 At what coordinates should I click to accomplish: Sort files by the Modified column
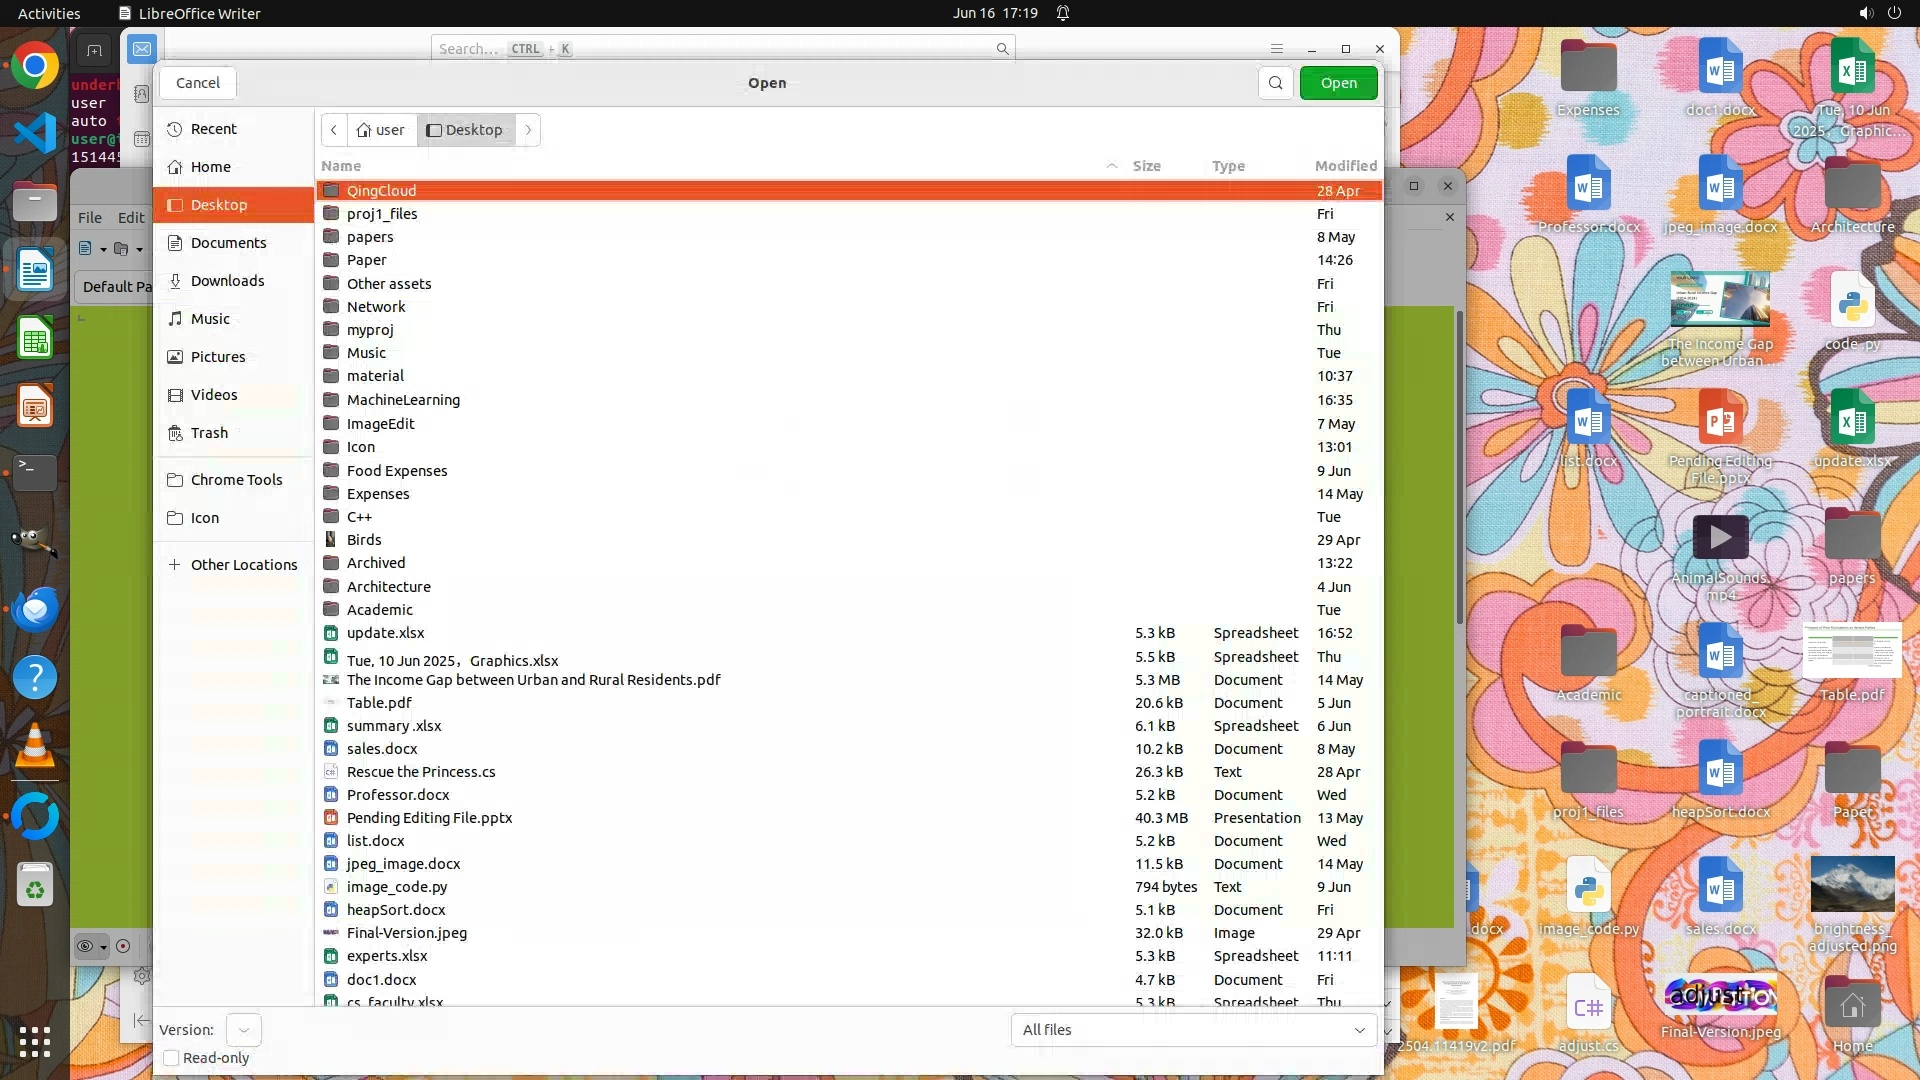[x=1345, y=166]
